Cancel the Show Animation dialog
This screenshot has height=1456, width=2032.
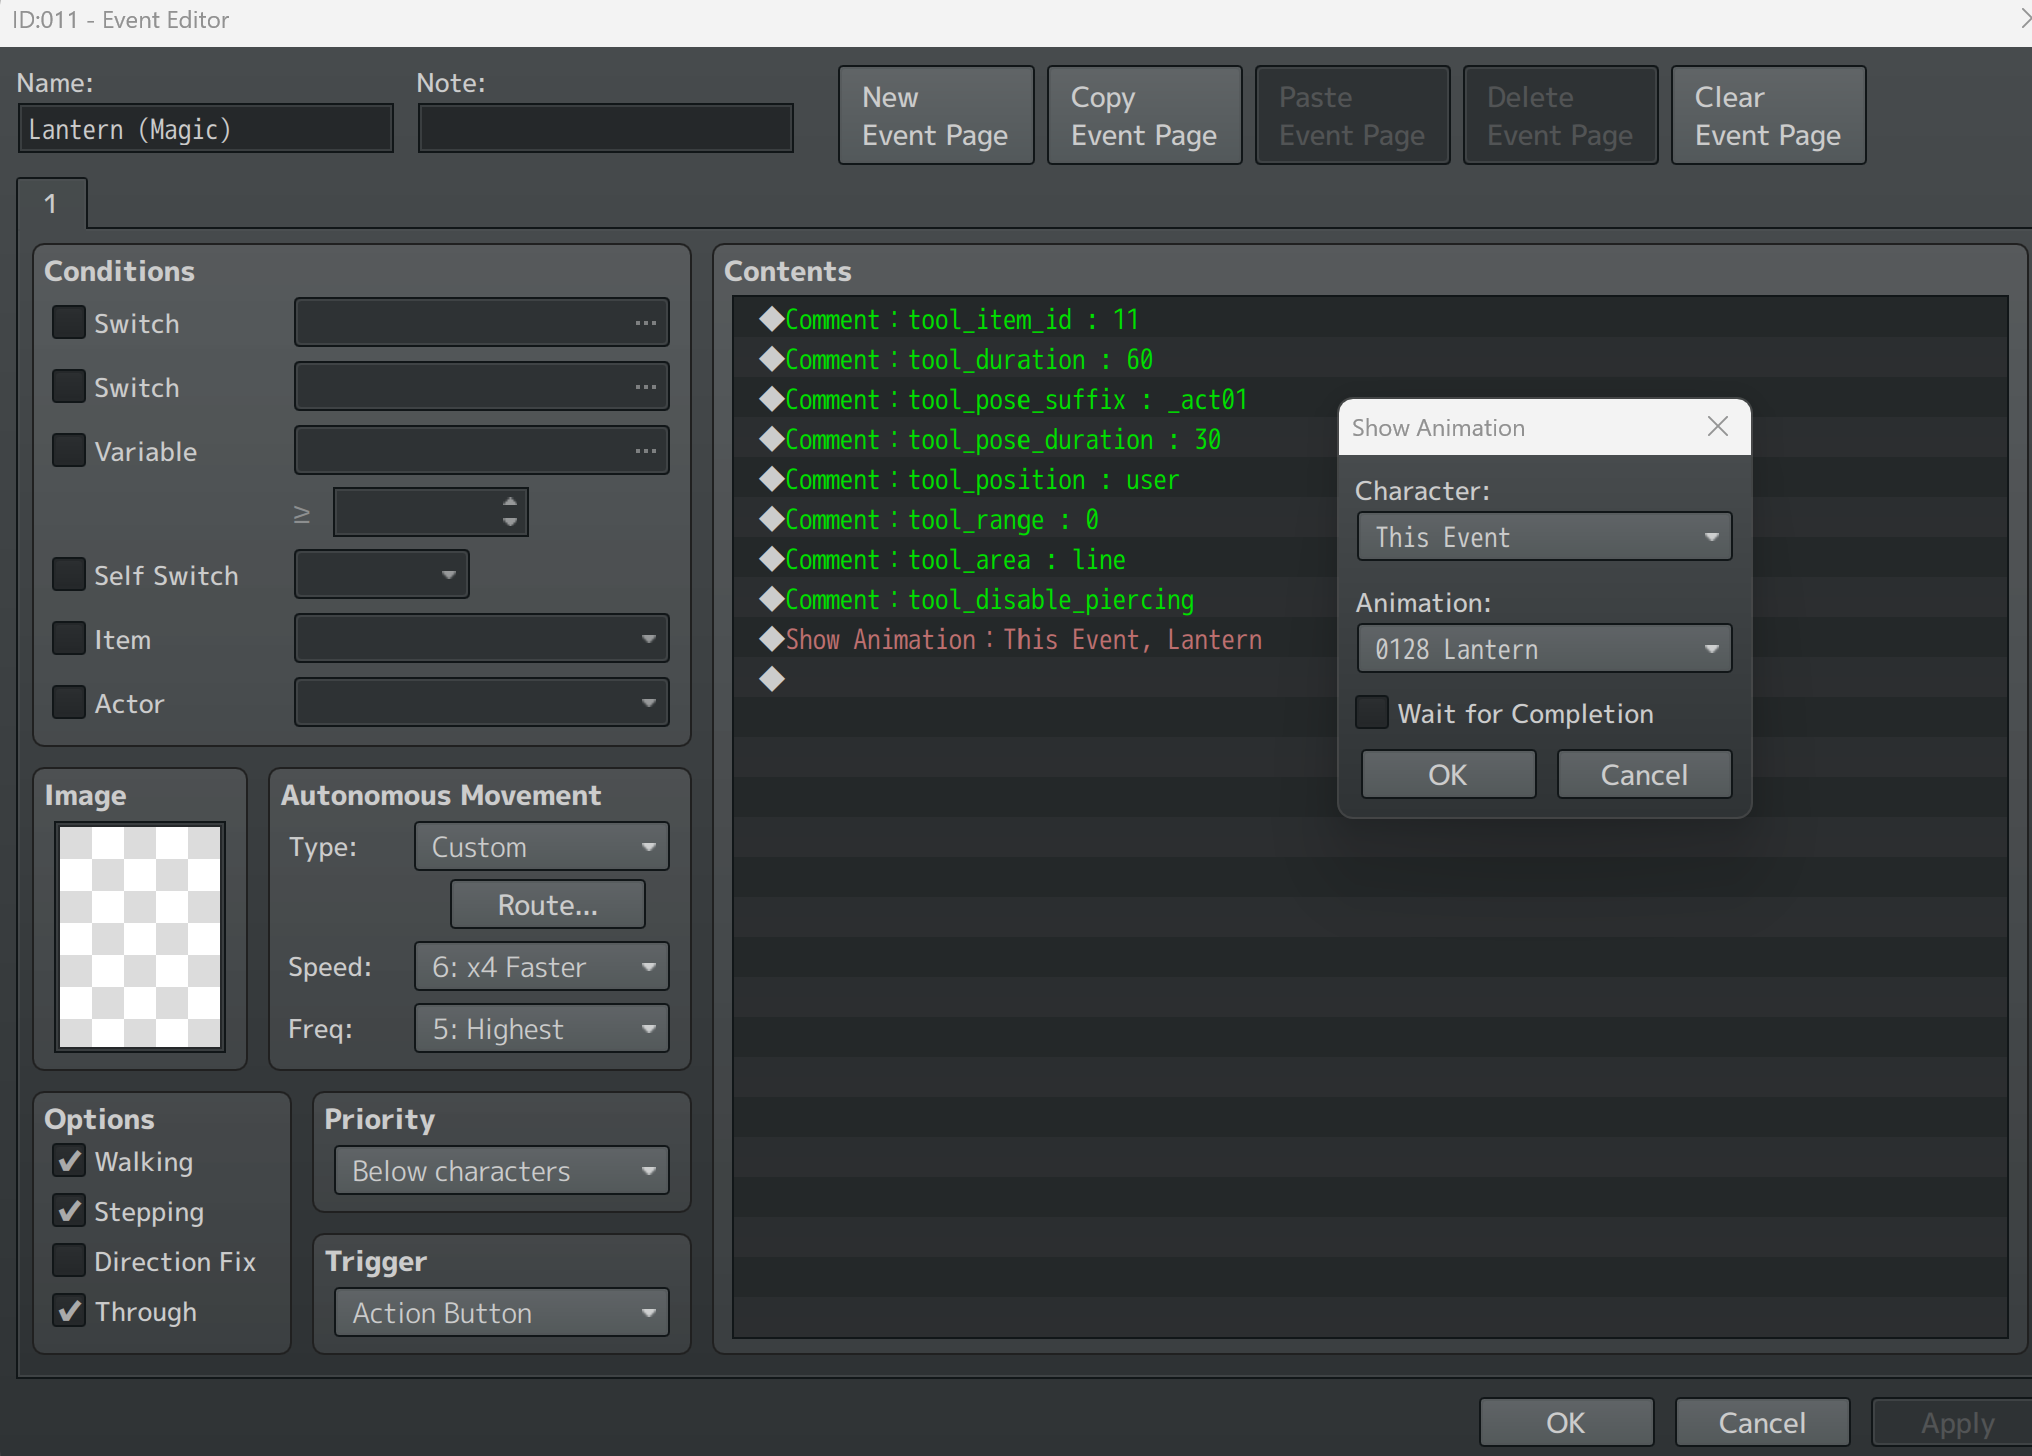tap(1644, 775)
